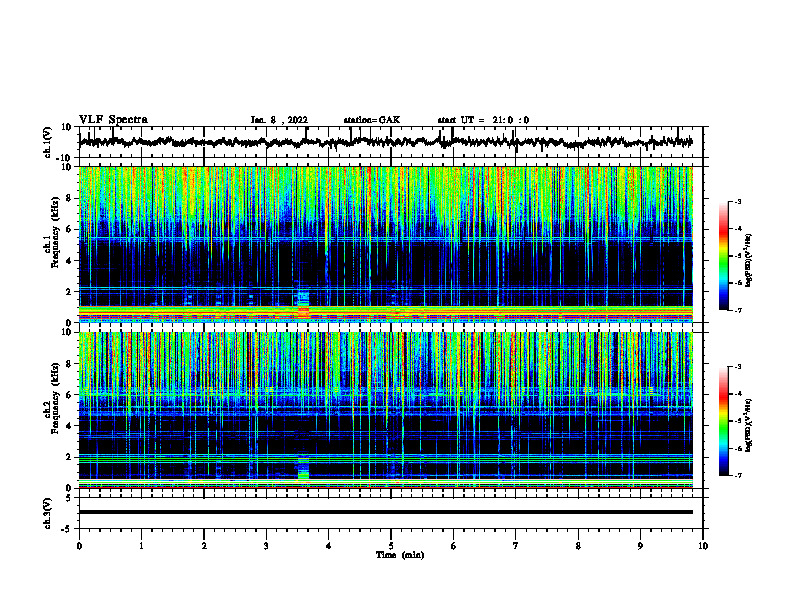The width and height of the screenshot is (792, 612).
Task: Click time axis tick label "9"
Action: (640, 546)
